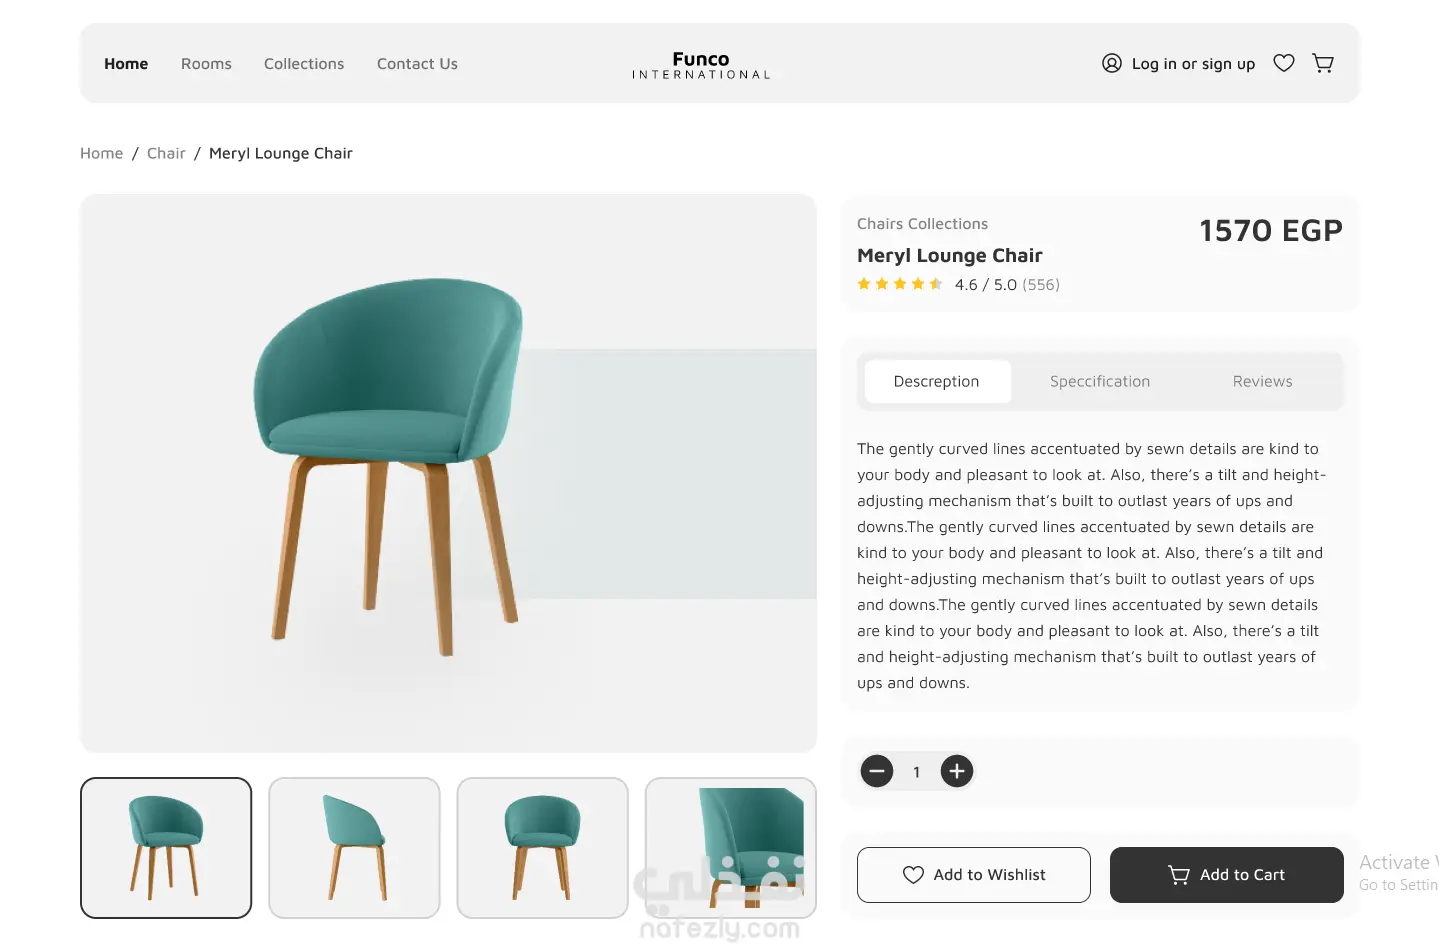Select the side-view chair thumbnail
1439x944 pixels.
click(354, 848)
